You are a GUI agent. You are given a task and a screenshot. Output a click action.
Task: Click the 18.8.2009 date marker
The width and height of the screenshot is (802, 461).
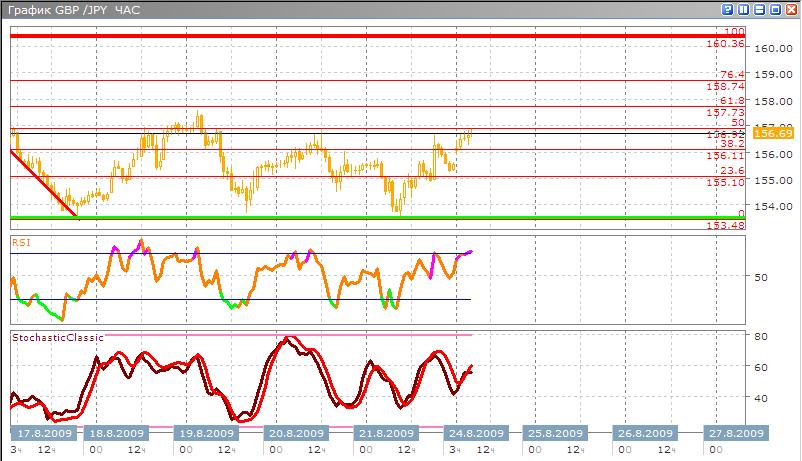pyautogui.click(x=117, y=433)
